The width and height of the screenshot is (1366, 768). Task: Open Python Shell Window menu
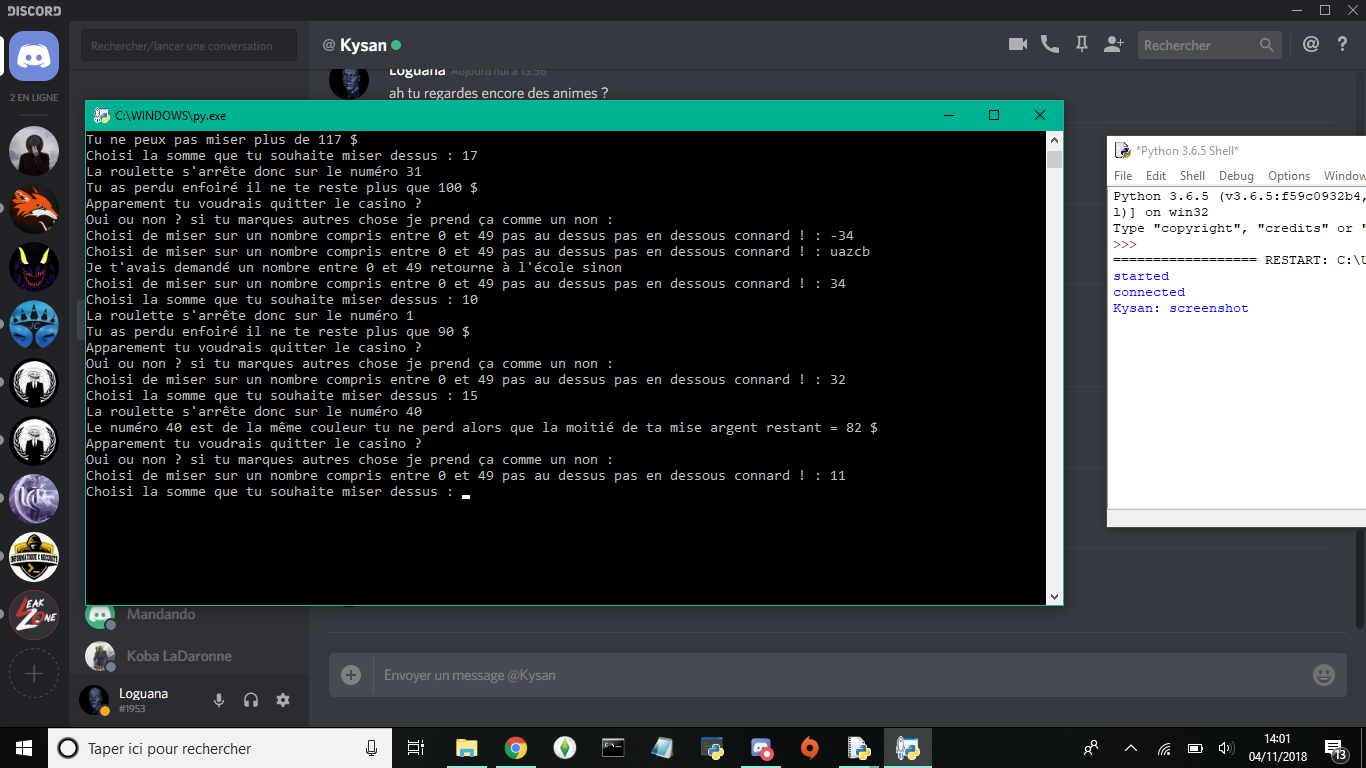coord(1344,176)
